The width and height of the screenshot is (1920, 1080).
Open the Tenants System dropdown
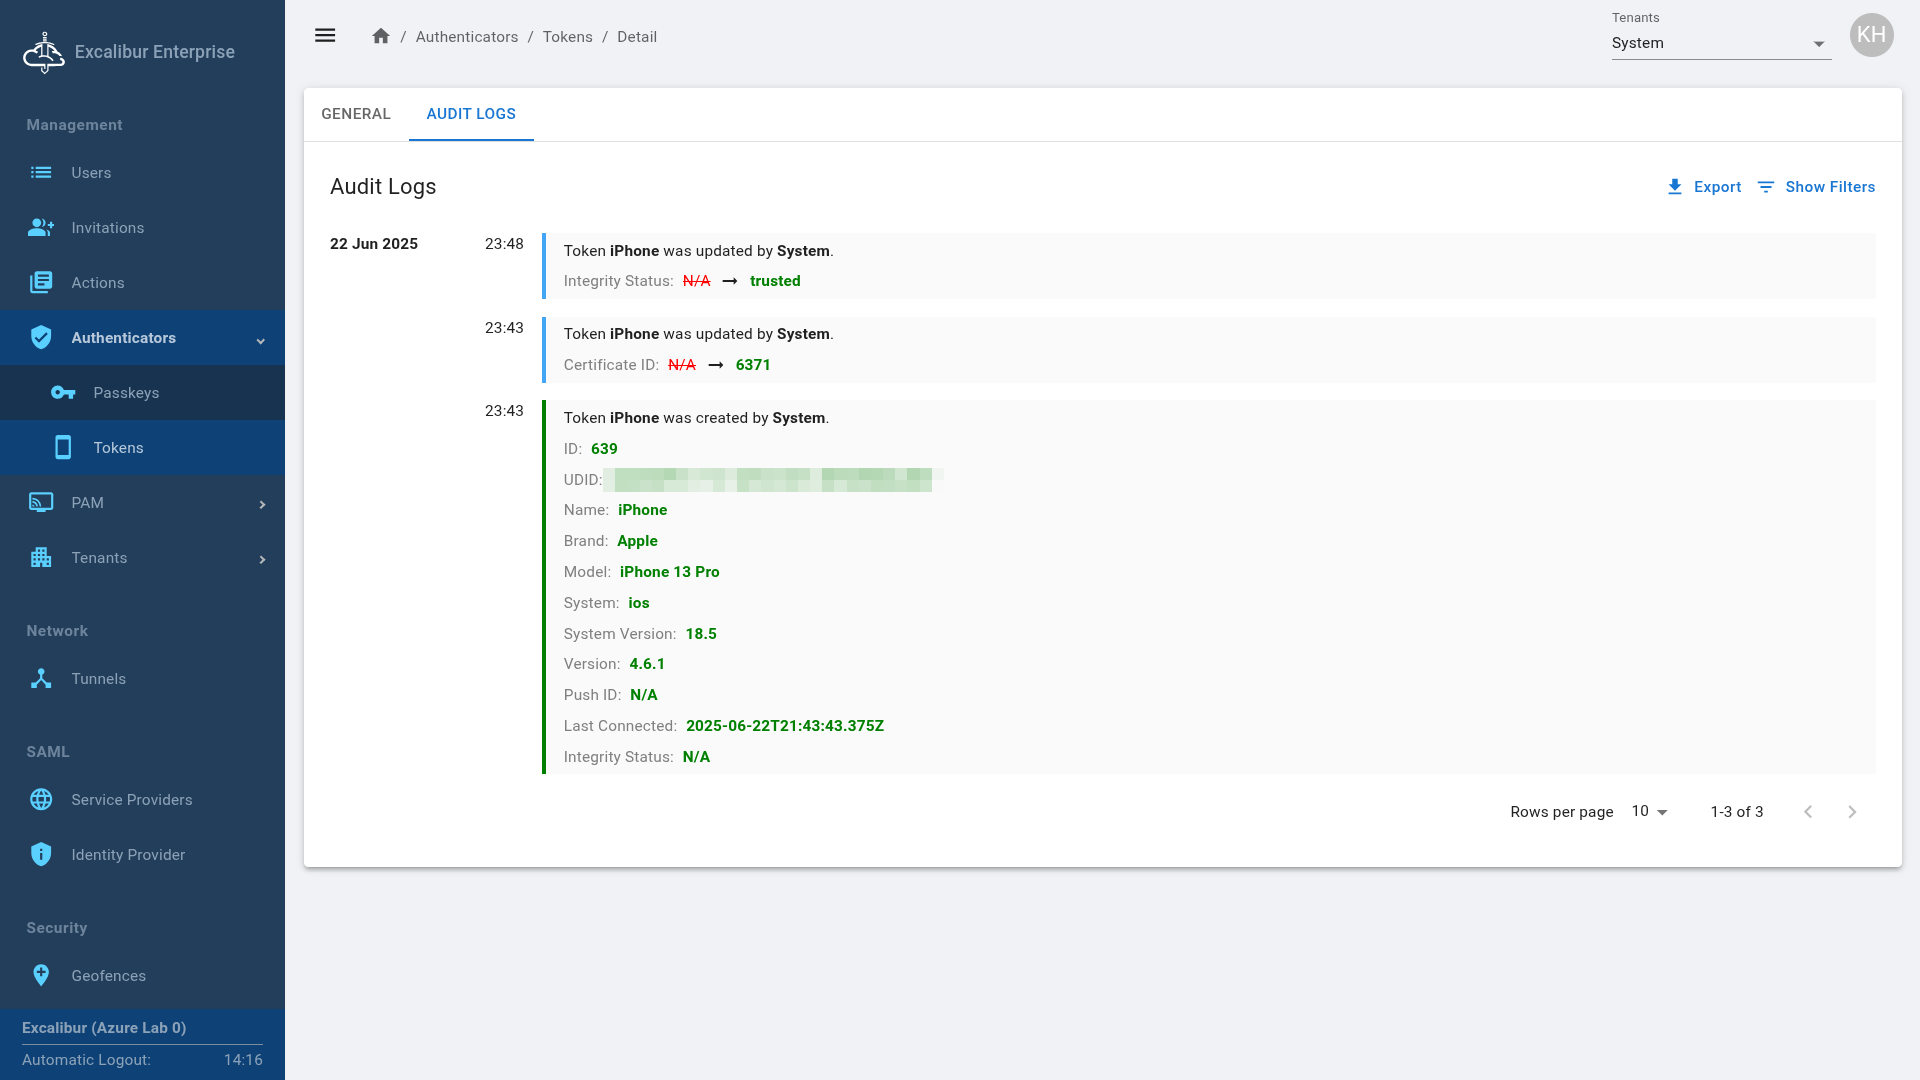point(1720,43)
